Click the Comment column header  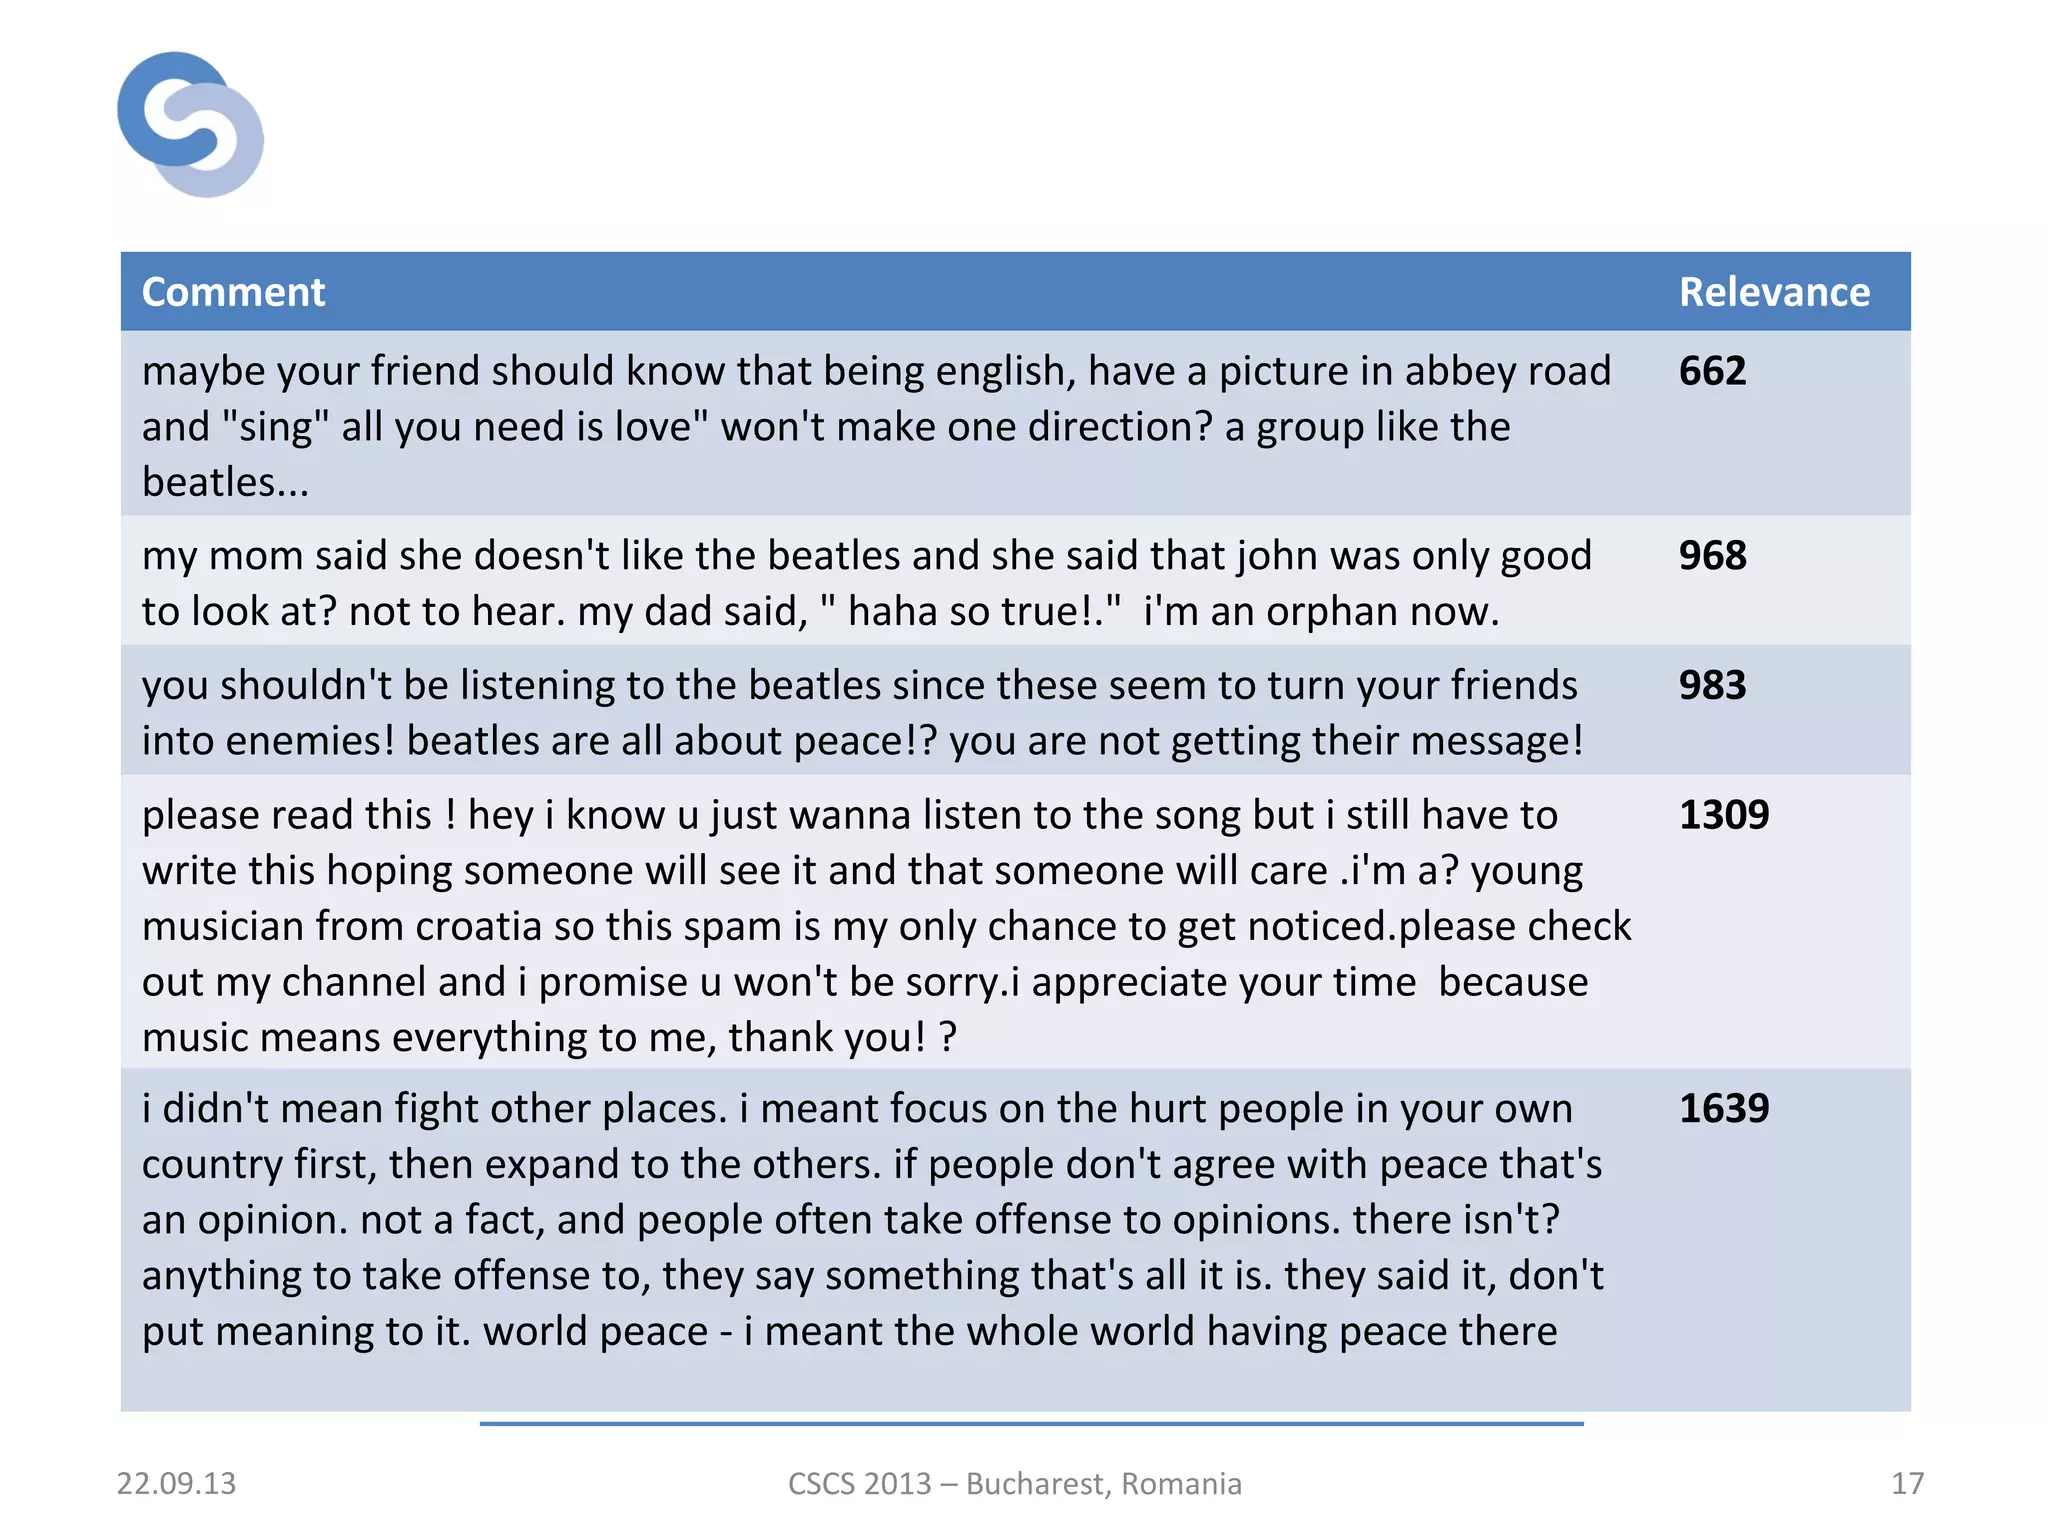coord(233,292)
